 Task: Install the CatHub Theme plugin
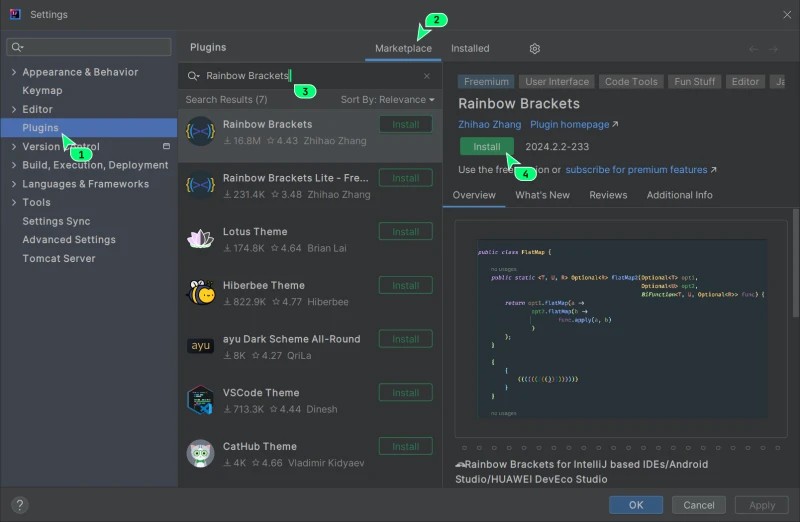tap(406, 446)
